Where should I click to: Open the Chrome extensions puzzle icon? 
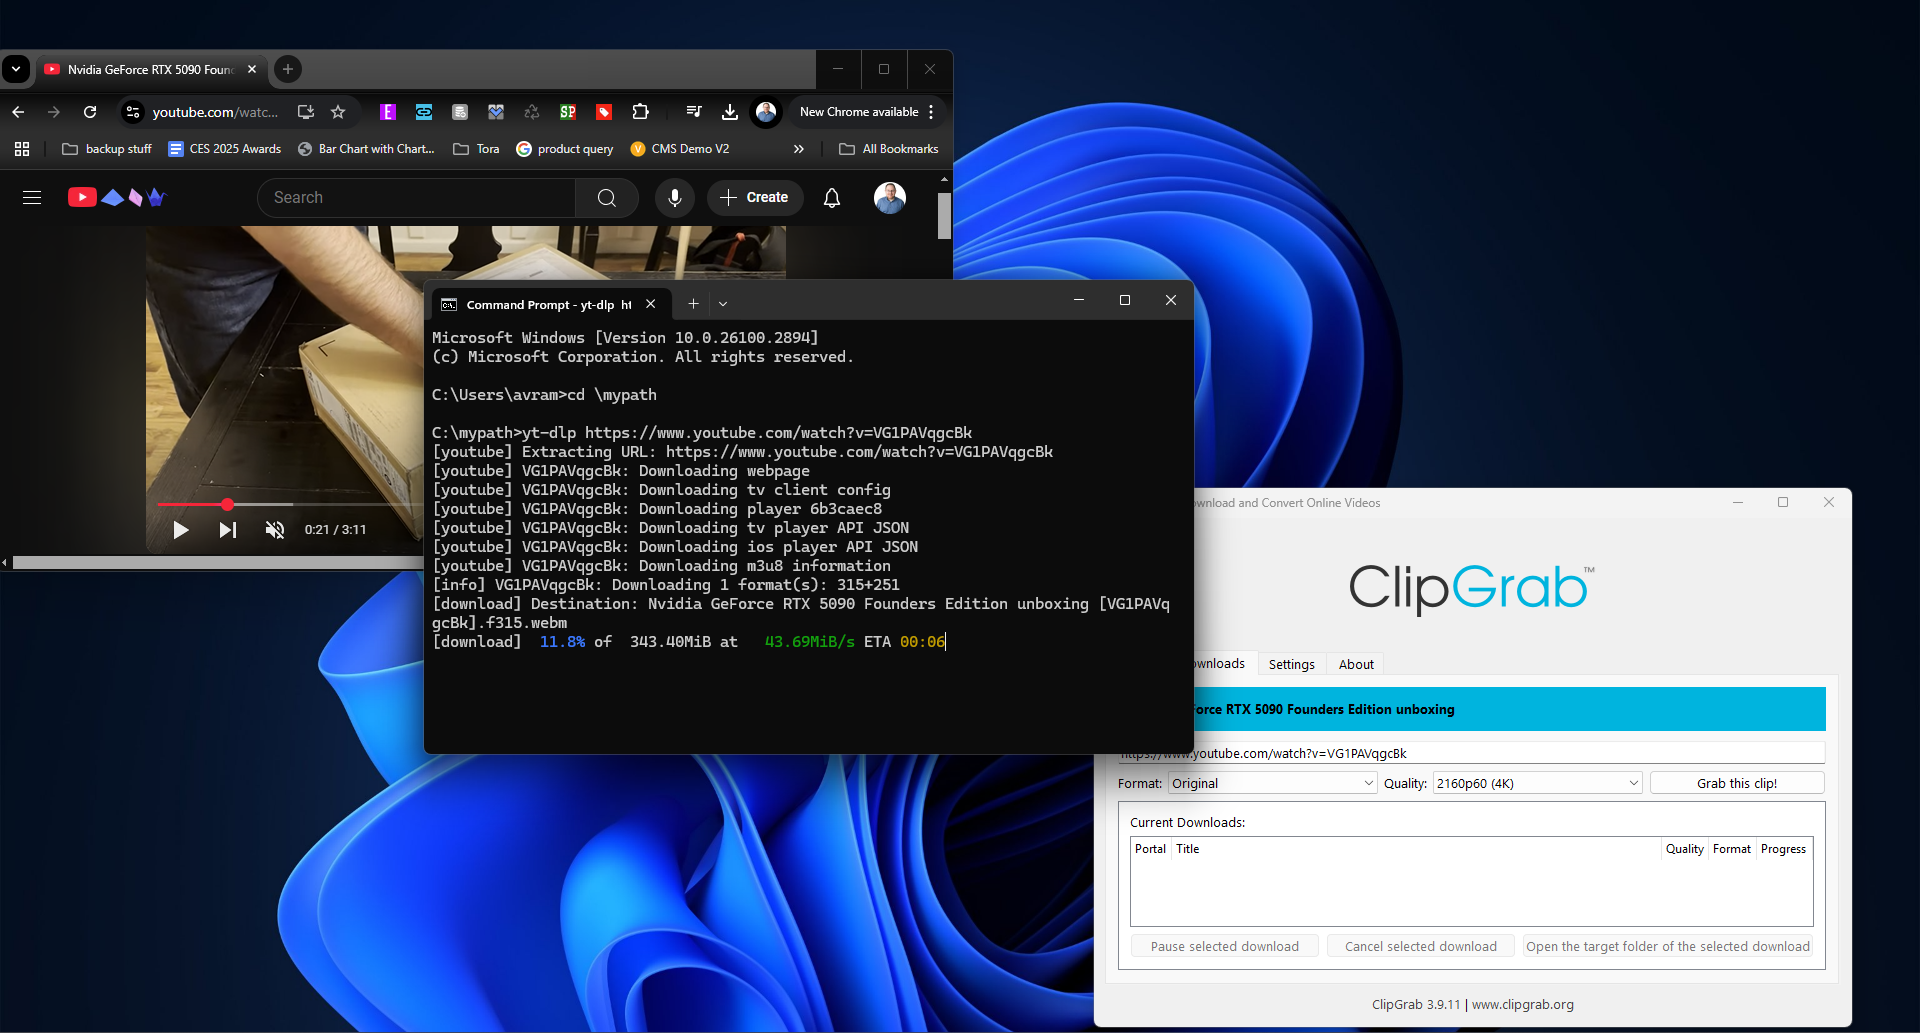640,112
